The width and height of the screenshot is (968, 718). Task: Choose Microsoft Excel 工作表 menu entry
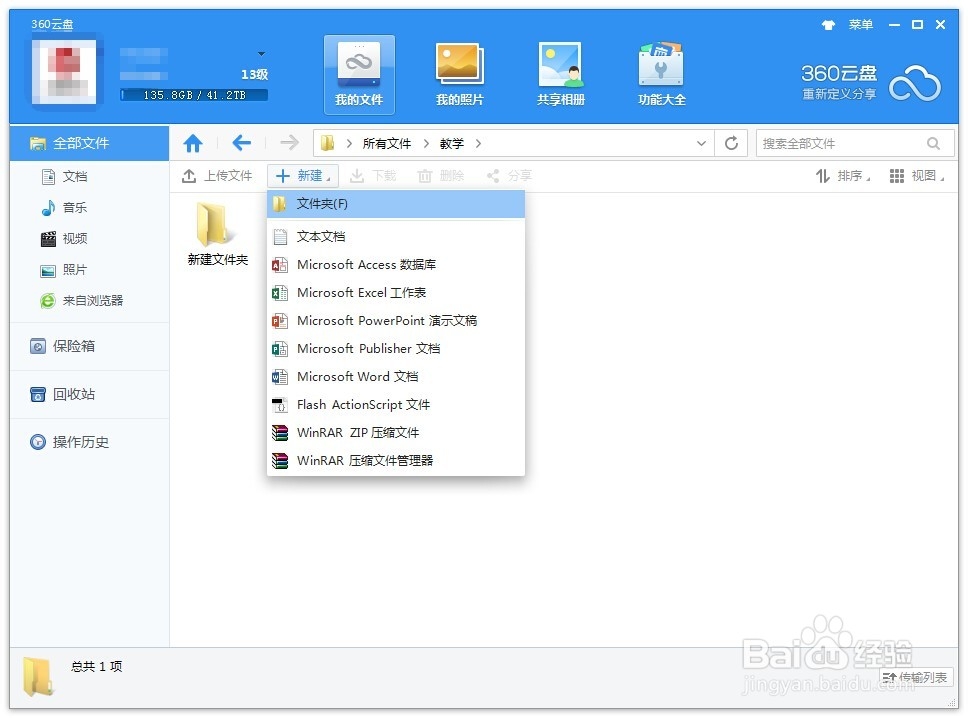(x=396, y=293)
